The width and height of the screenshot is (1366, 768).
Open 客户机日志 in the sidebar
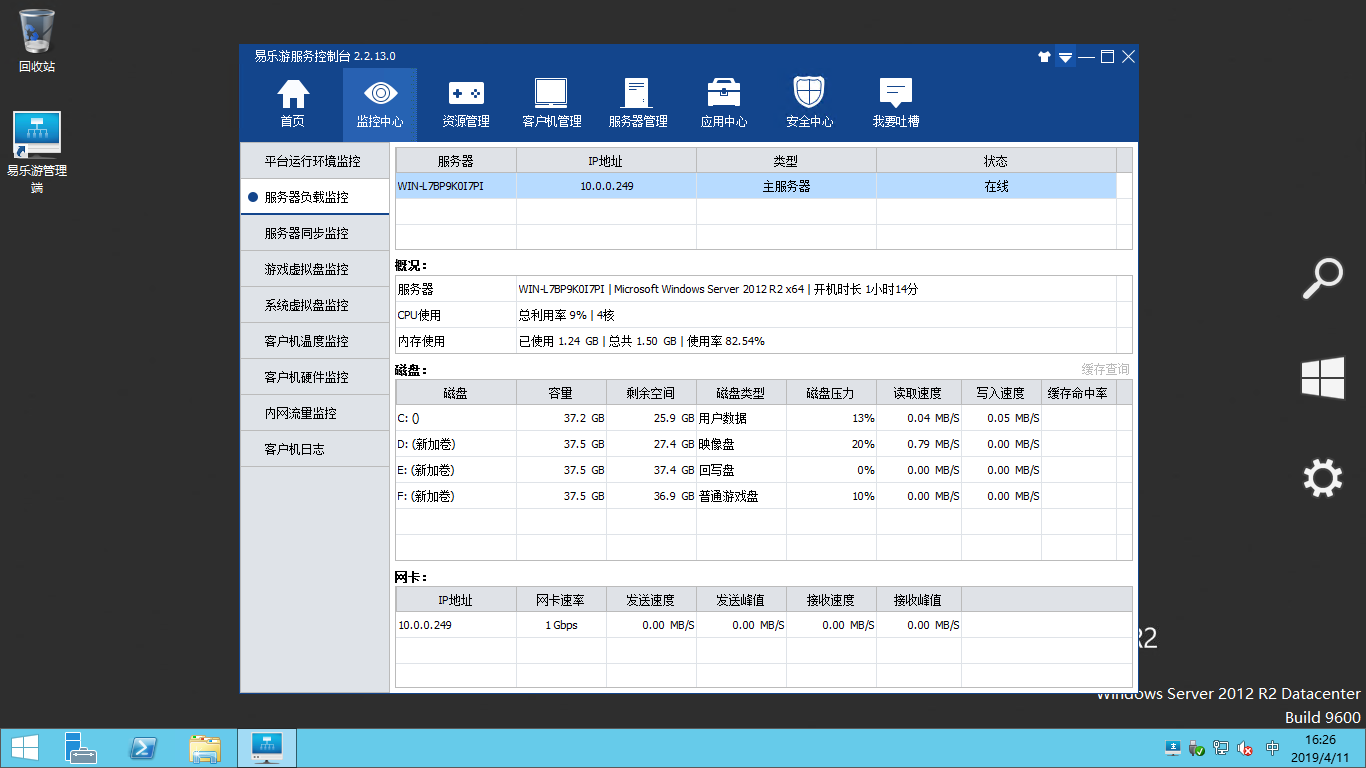coord(315,449)
